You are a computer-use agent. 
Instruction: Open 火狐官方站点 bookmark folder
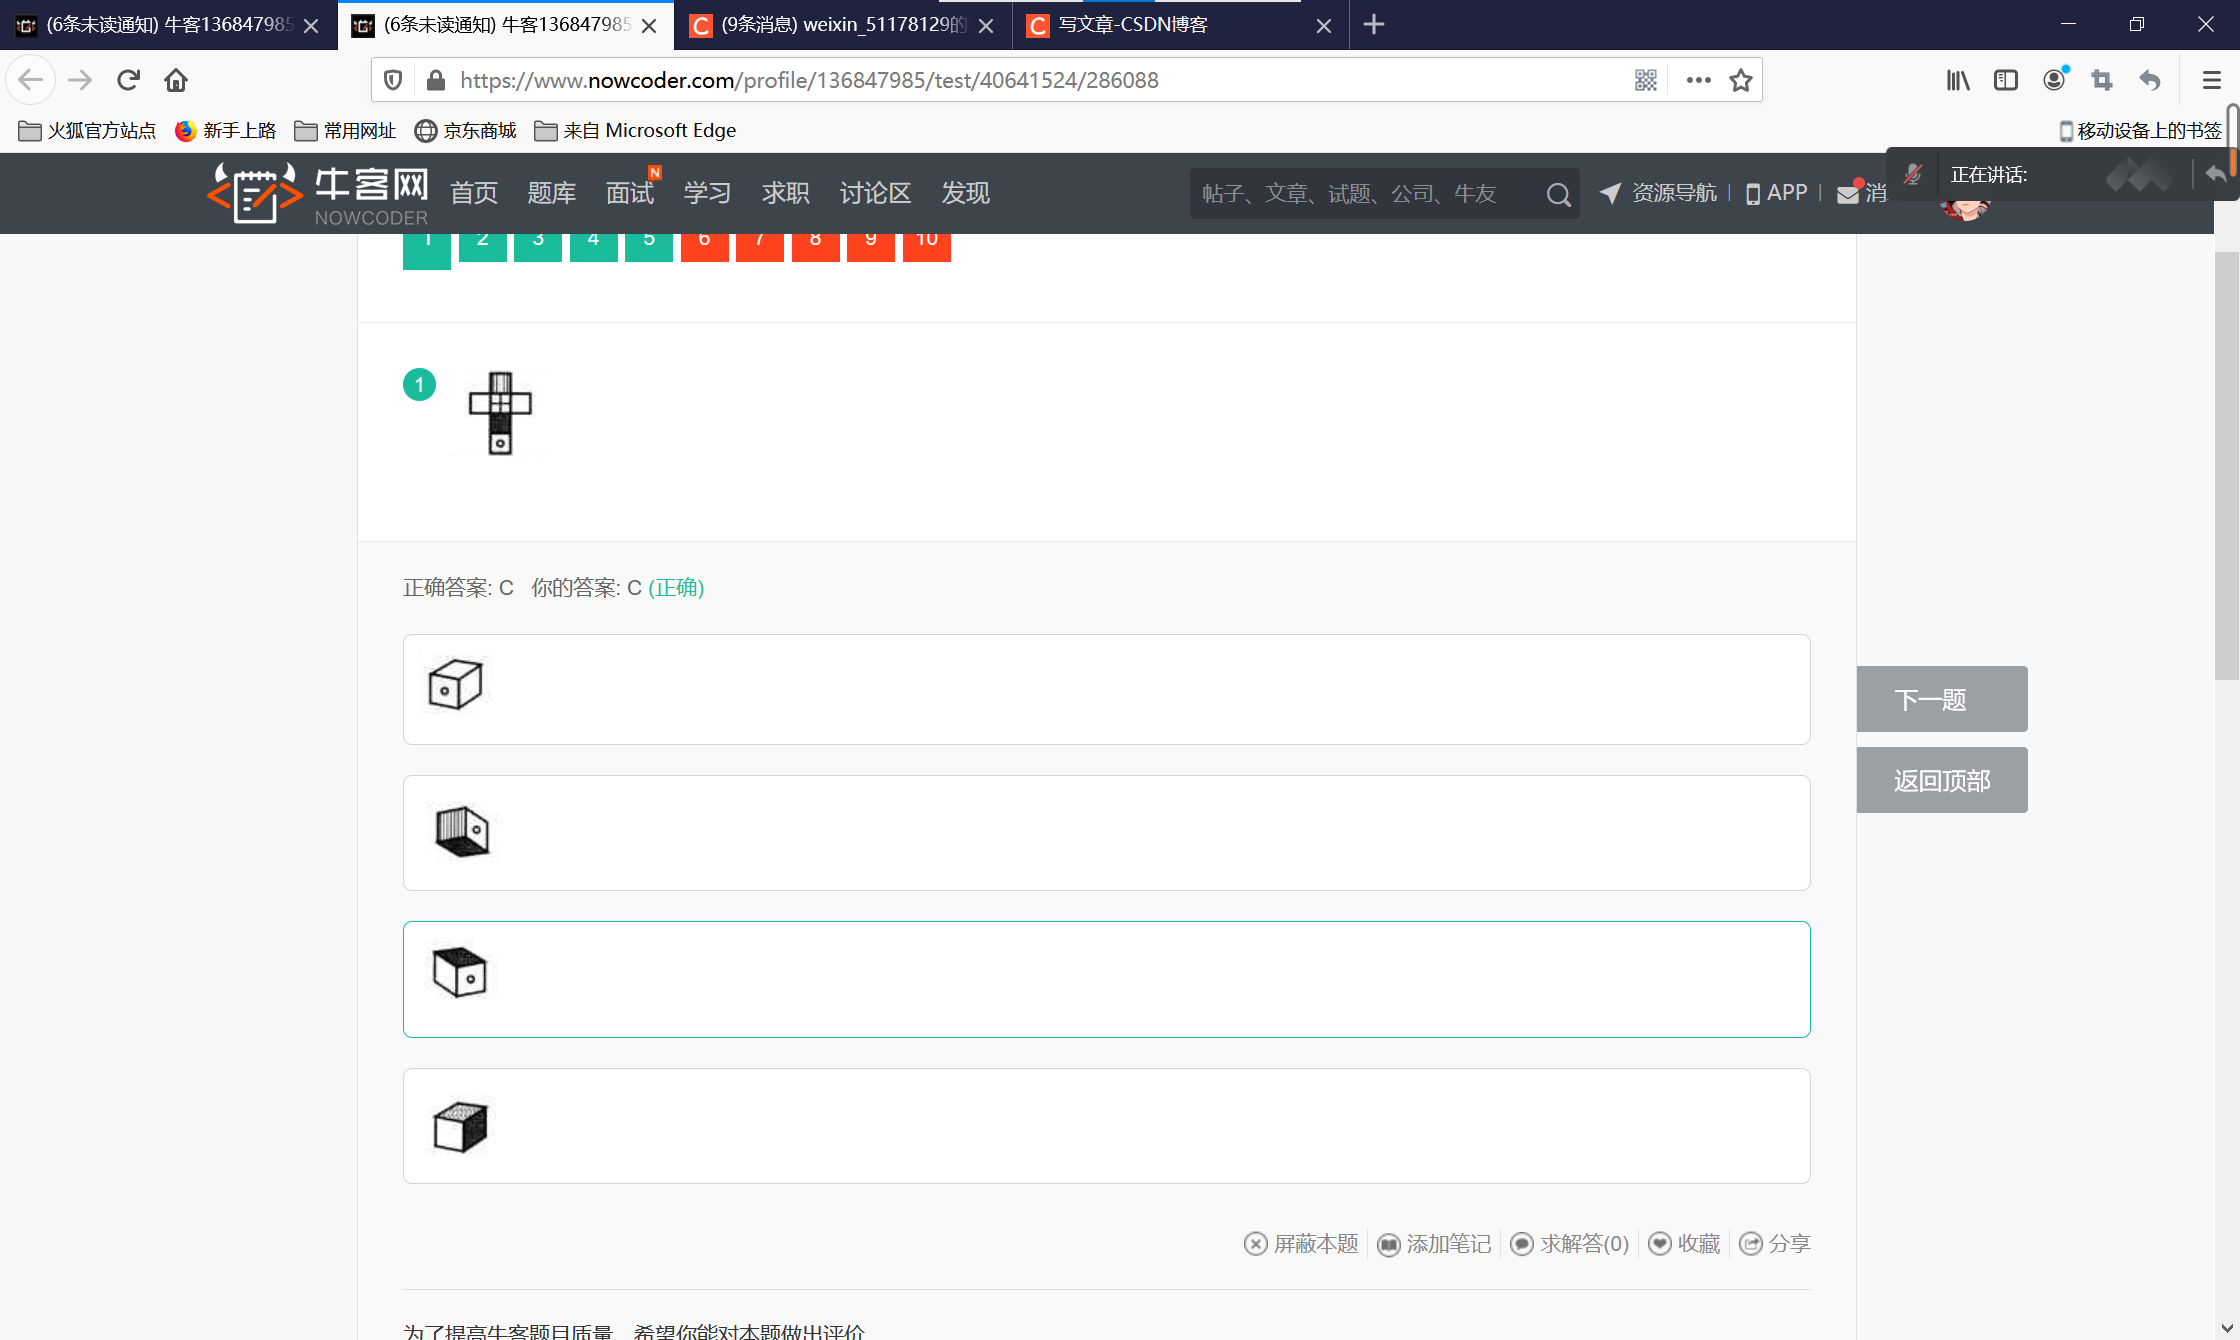coord(88,131)
